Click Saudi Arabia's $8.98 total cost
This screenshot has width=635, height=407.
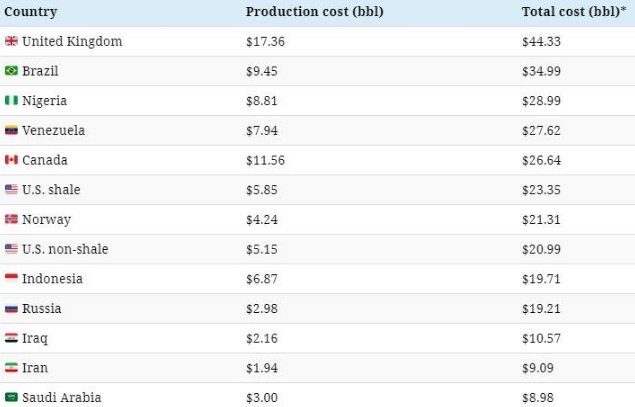click(539, 398)
